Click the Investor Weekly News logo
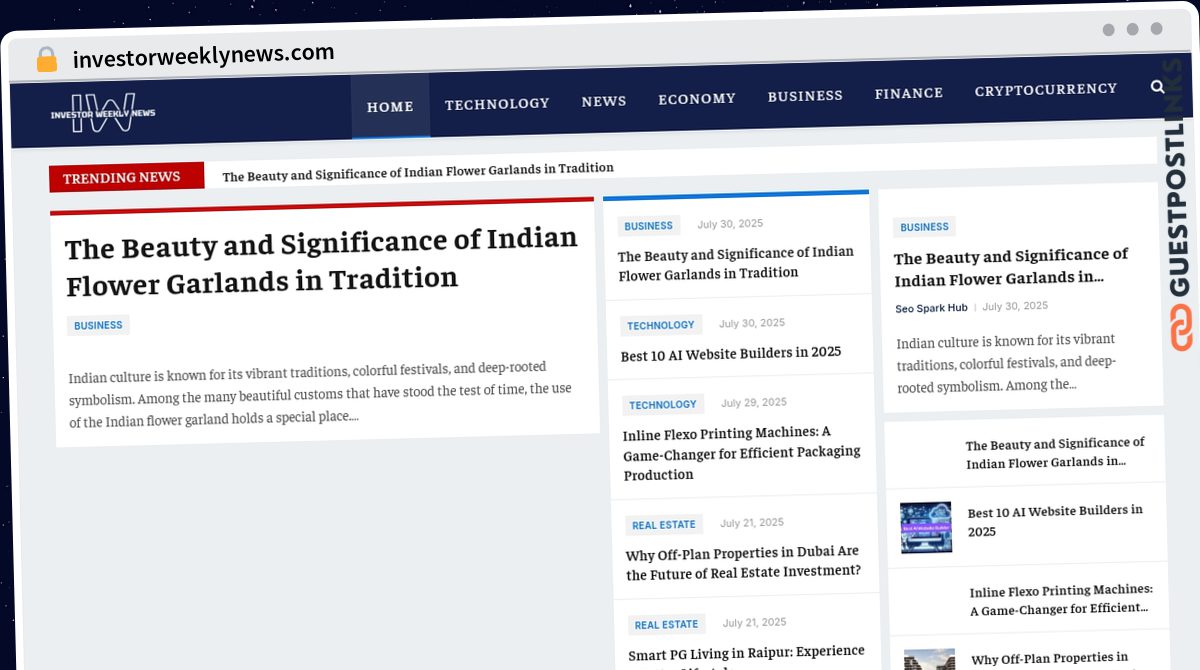1200x670 pixels. point(103,113)
